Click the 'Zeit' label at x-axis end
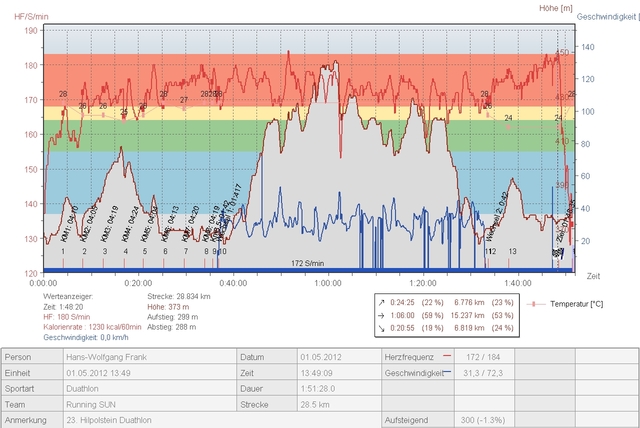Screen dimensions: 640x428 point(593,276)
